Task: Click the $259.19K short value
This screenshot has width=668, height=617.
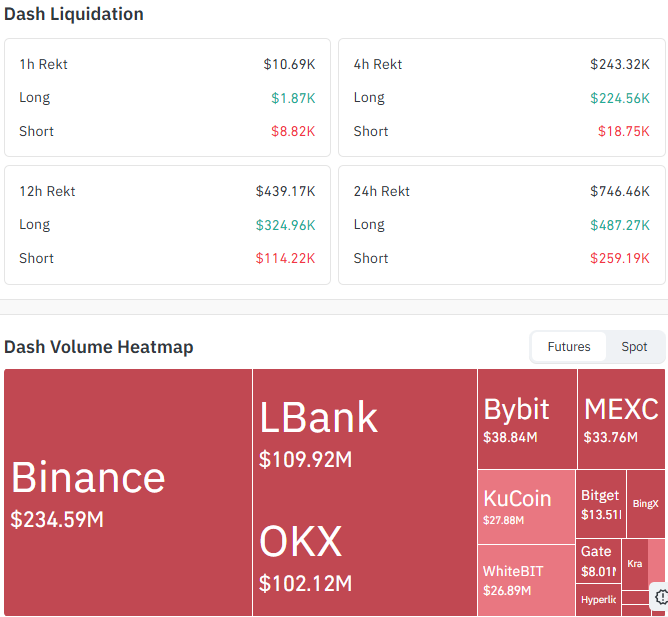Action: pyautogui.click(x=620, y=258)
